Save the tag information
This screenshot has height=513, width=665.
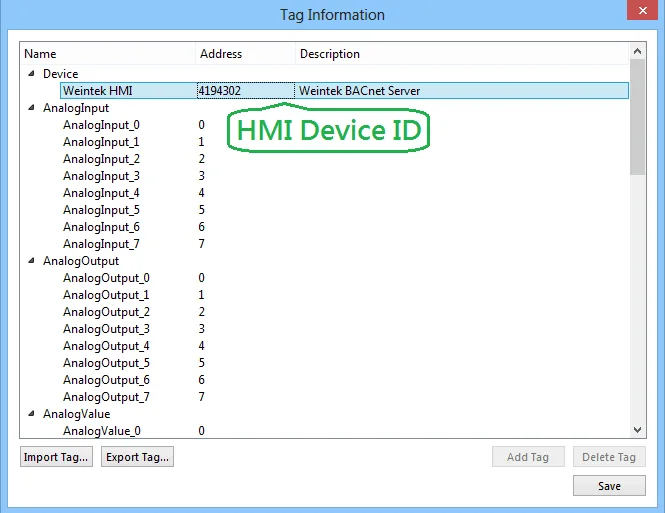coord(609,485)
